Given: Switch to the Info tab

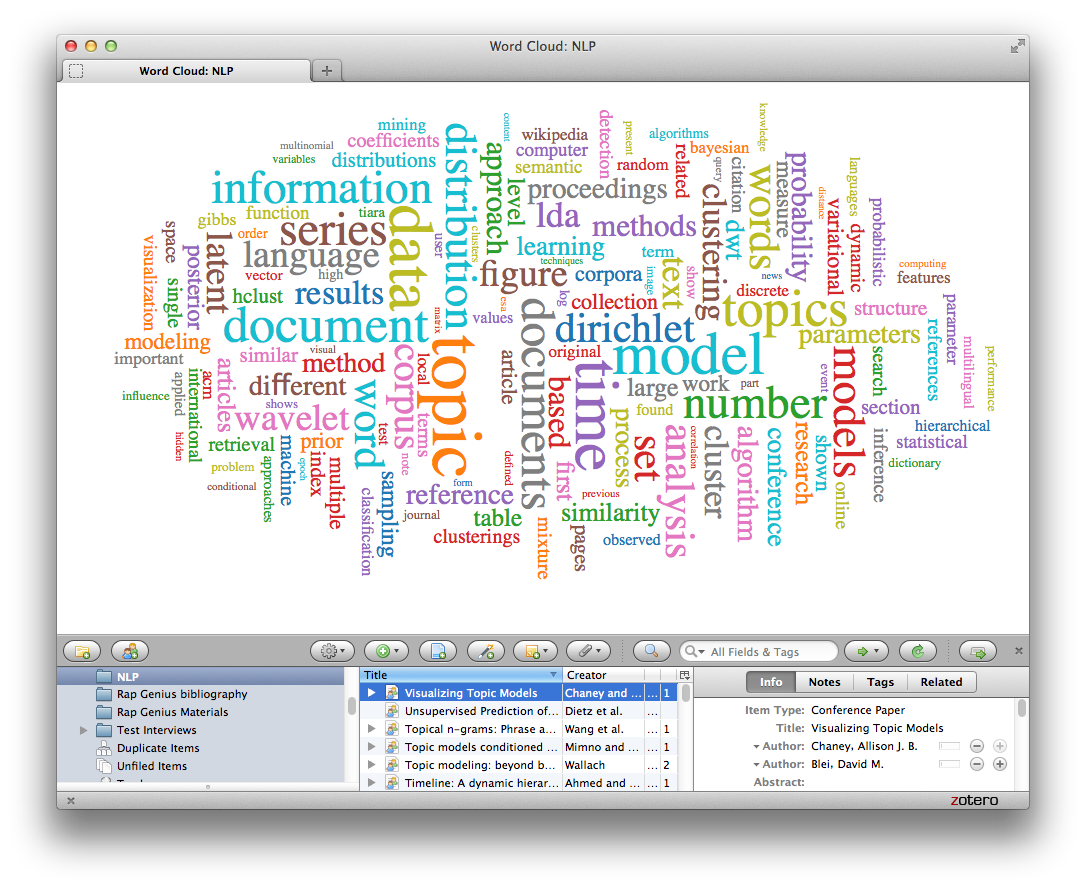Looking at the screenshot, I should pos(771,682).
